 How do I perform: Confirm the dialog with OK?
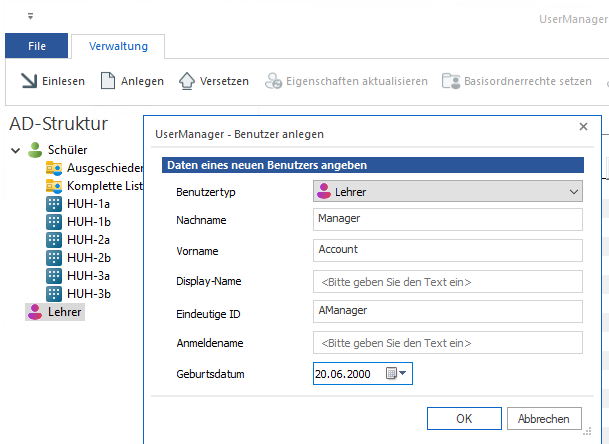pyautogui.click(x=464, y=418)
